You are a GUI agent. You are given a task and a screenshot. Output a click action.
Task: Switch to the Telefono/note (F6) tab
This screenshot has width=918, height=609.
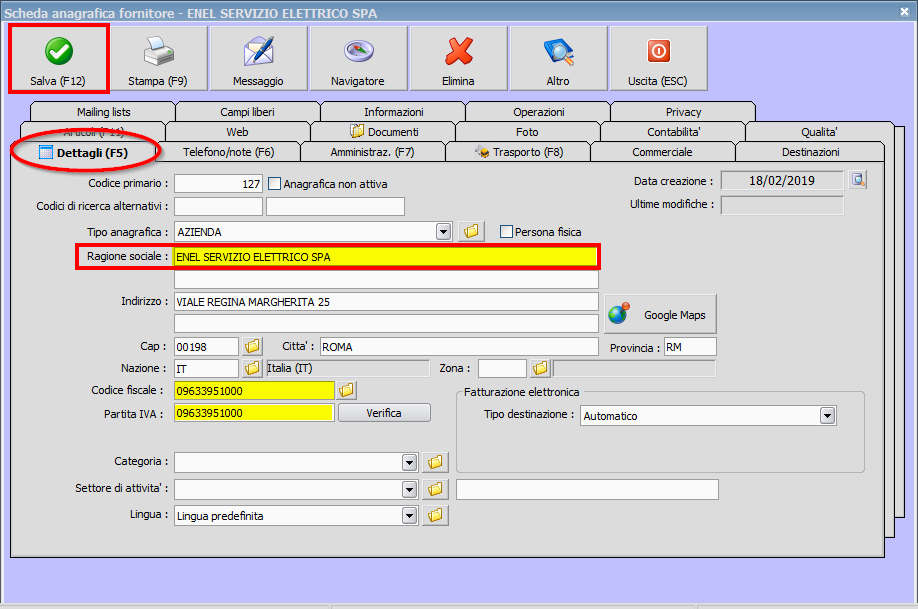[229, 152]
